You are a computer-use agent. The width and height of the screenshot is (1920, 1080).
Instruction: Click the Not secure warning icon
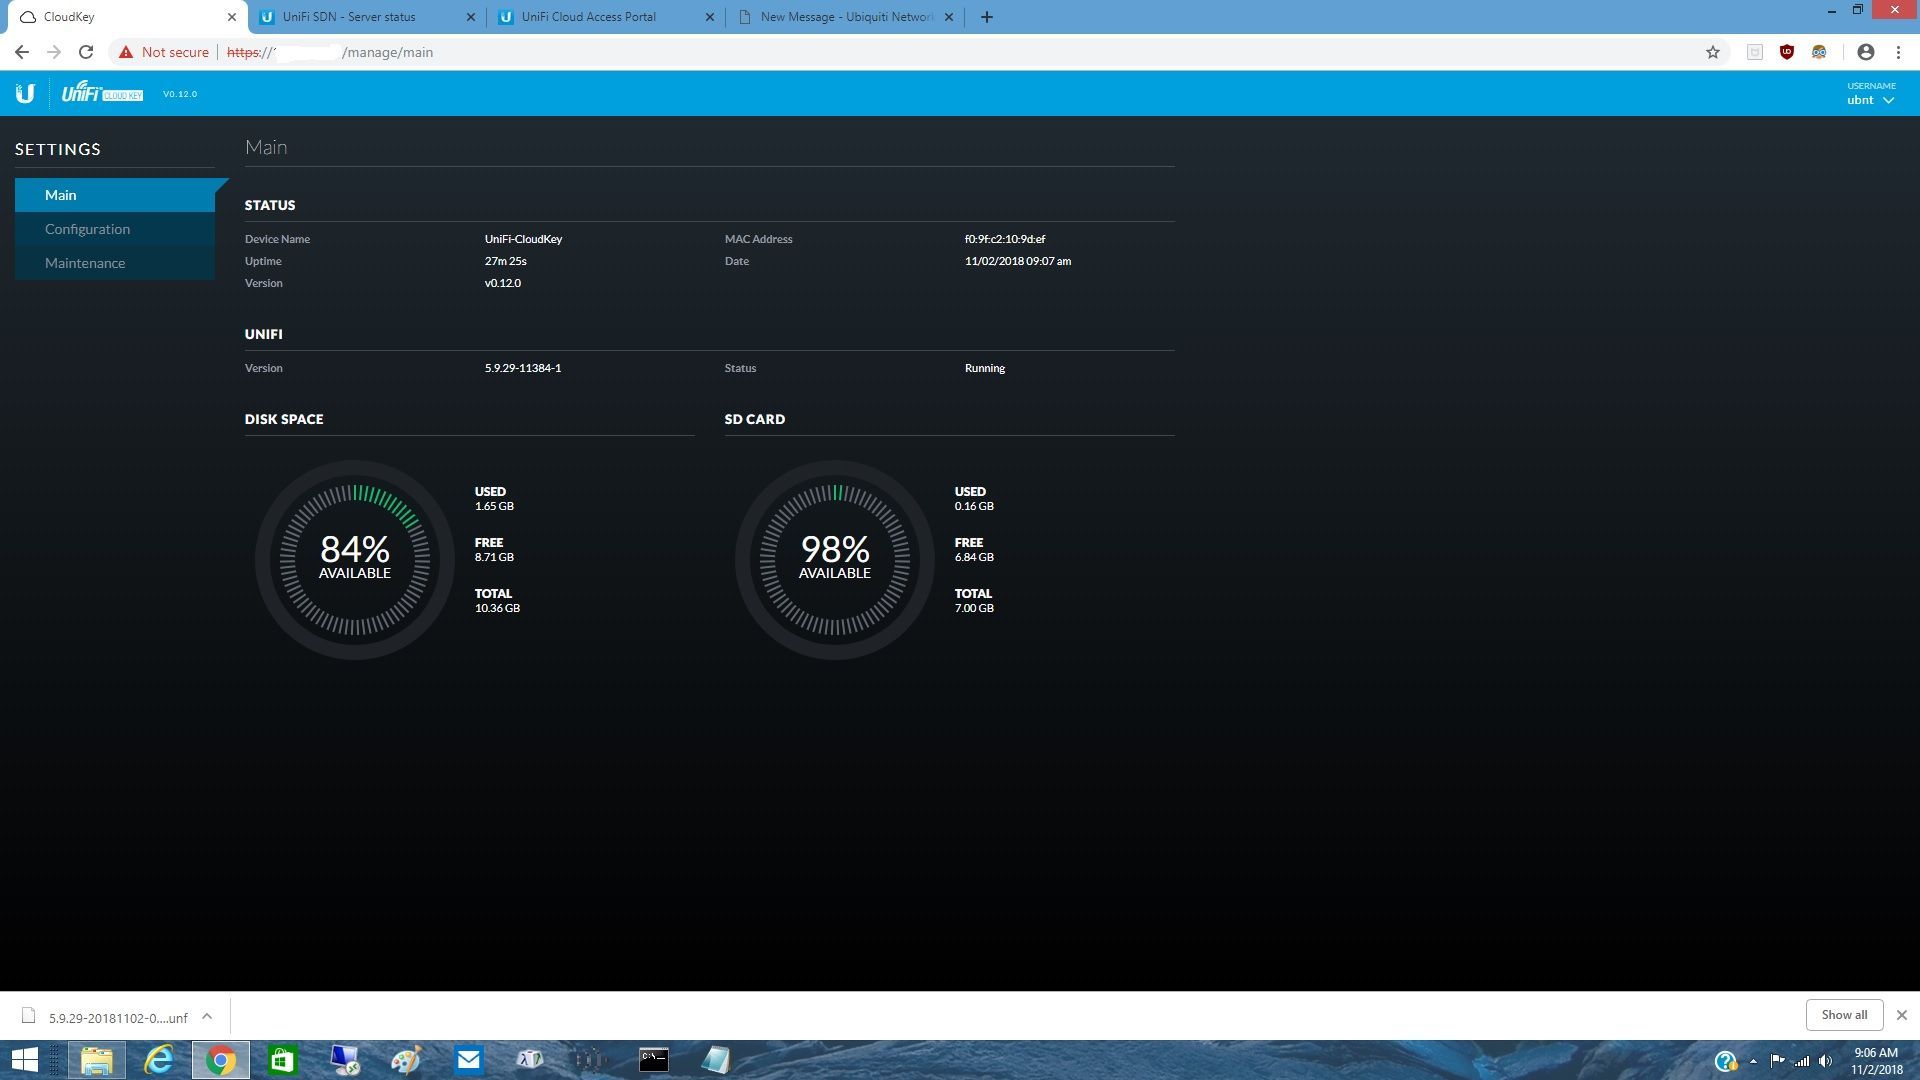[126, 52]
